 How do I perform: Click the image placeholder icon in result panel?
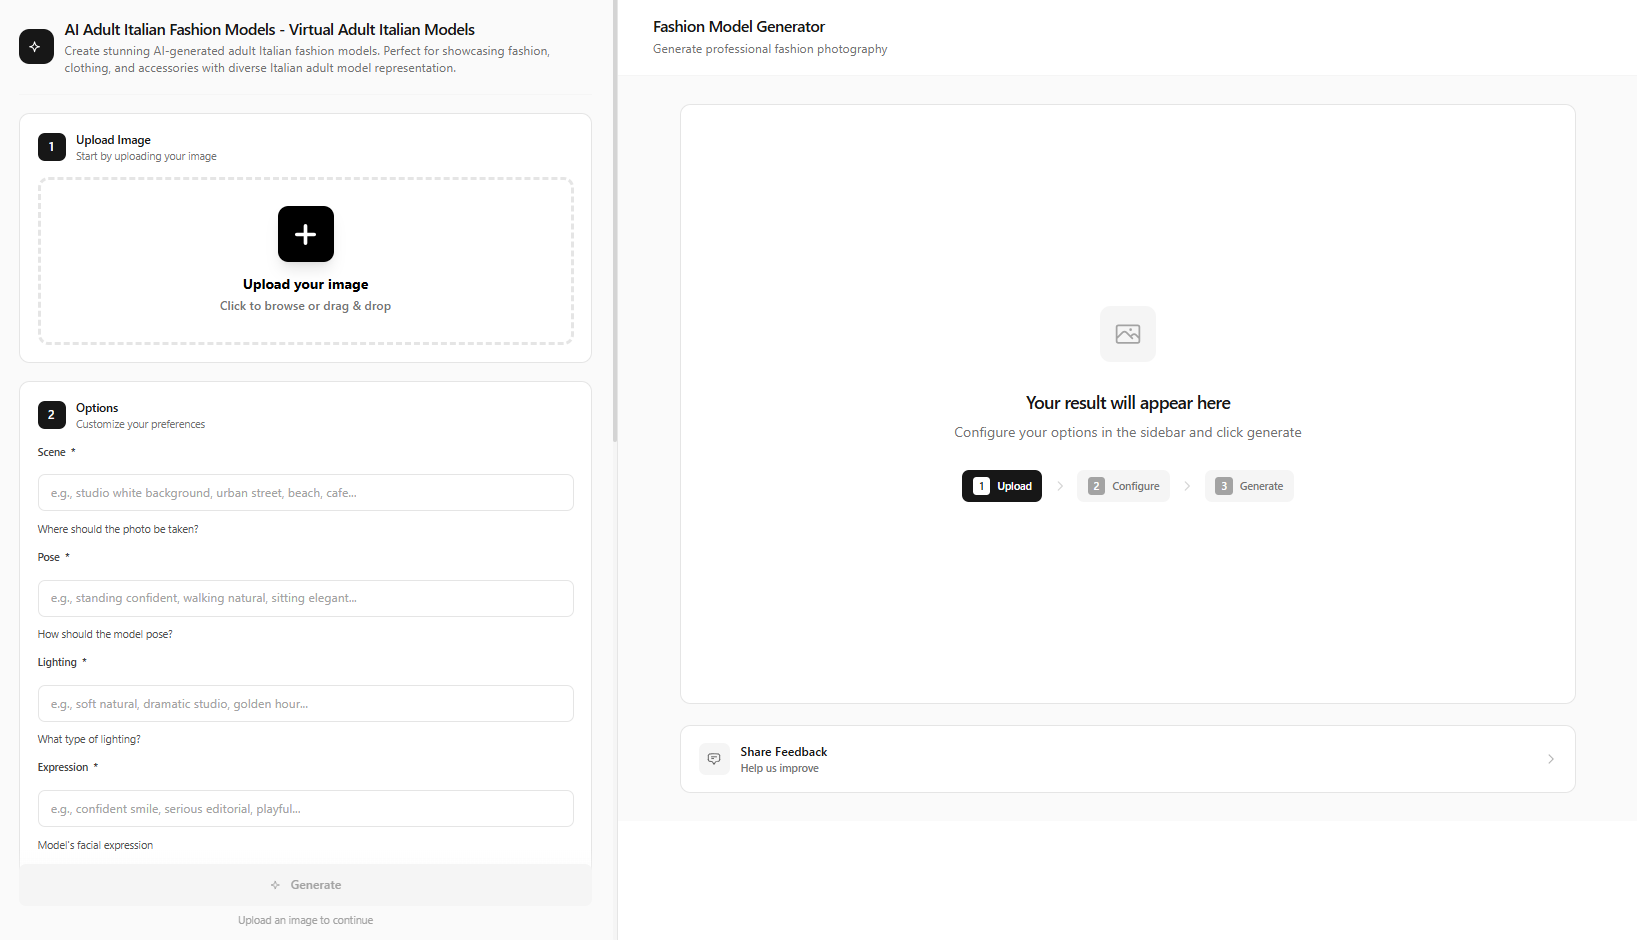1127,334
